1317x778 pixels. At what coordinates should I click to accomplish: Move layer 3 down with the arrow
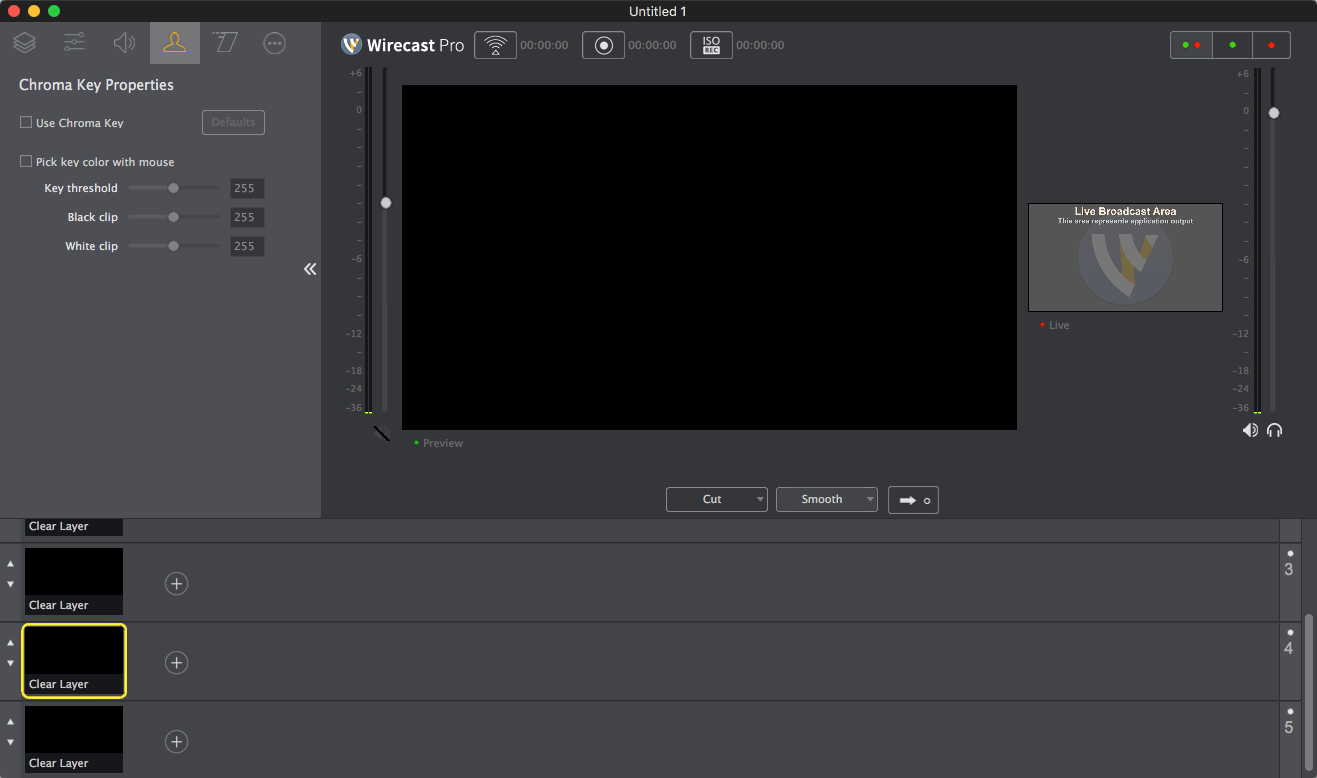11,584
